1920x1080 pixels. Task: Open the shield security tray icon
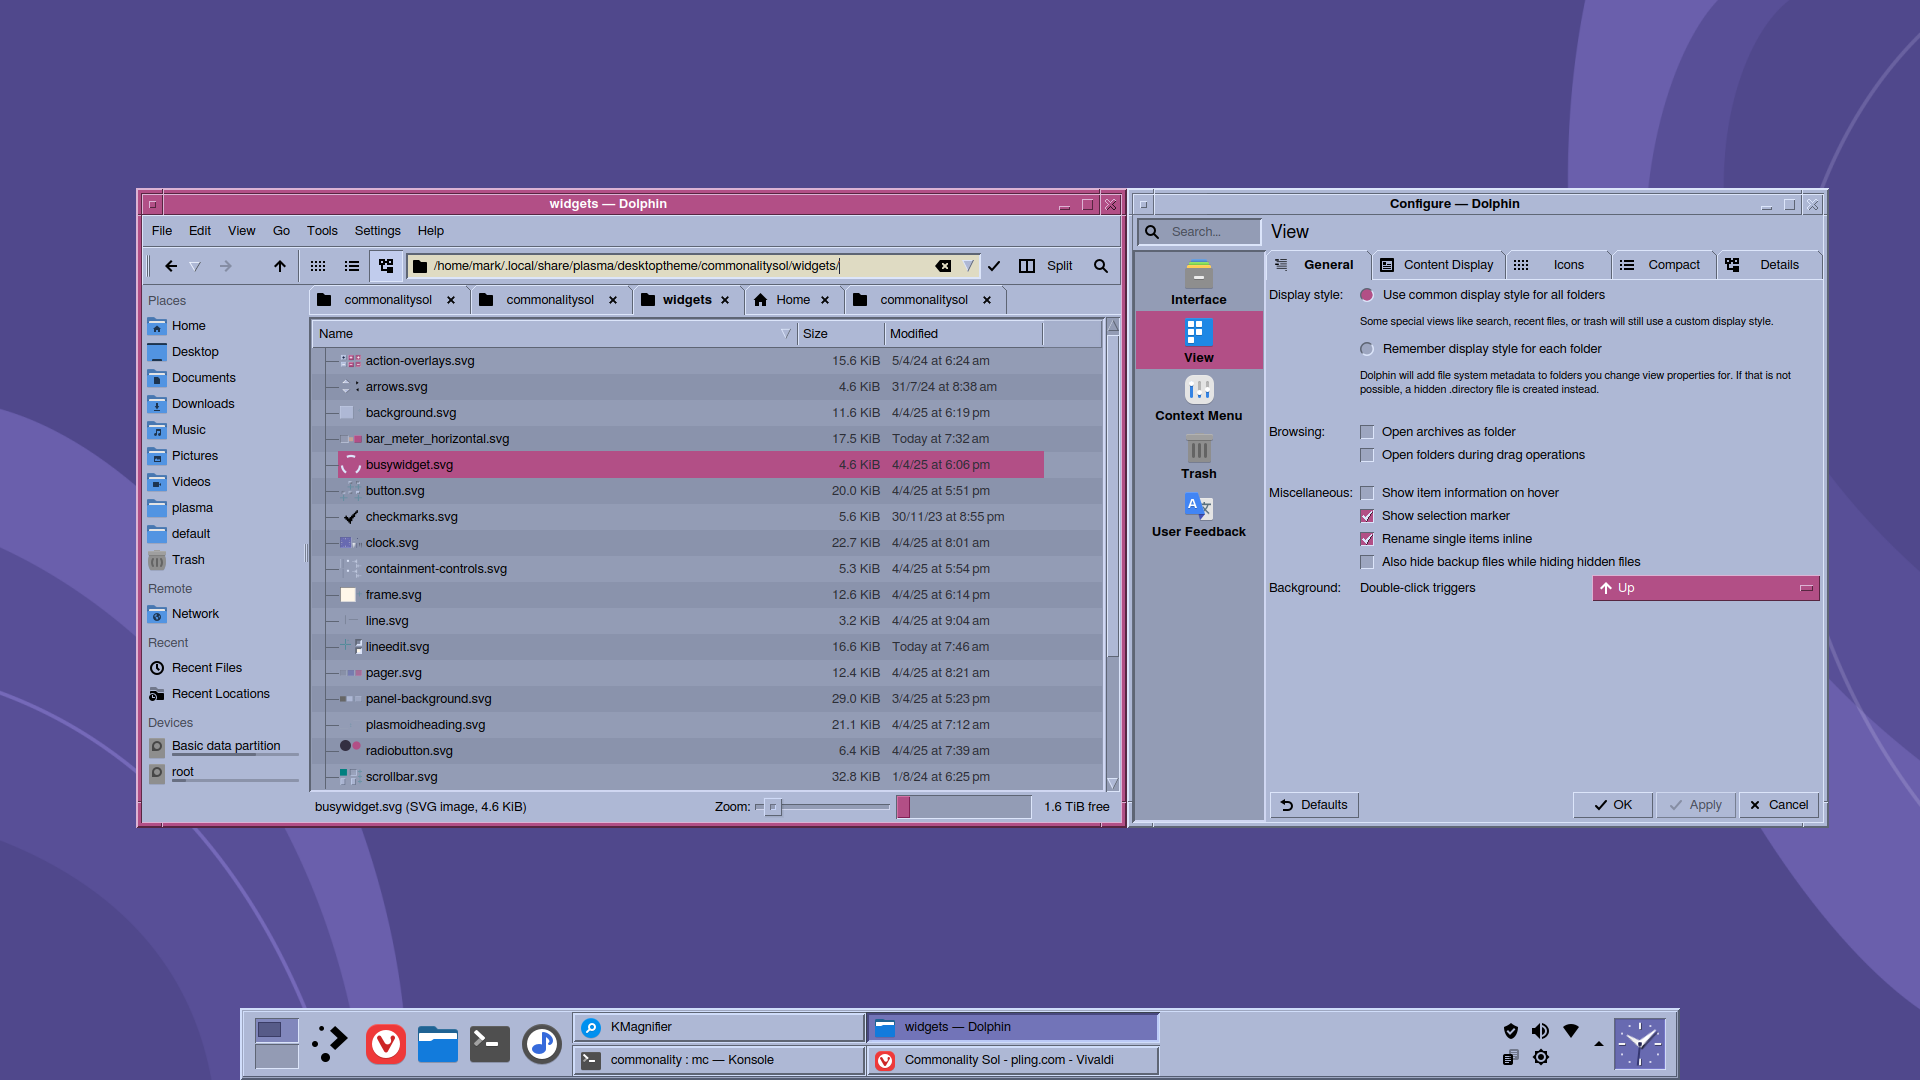pyautogui.click(x=1510, y=1031)
